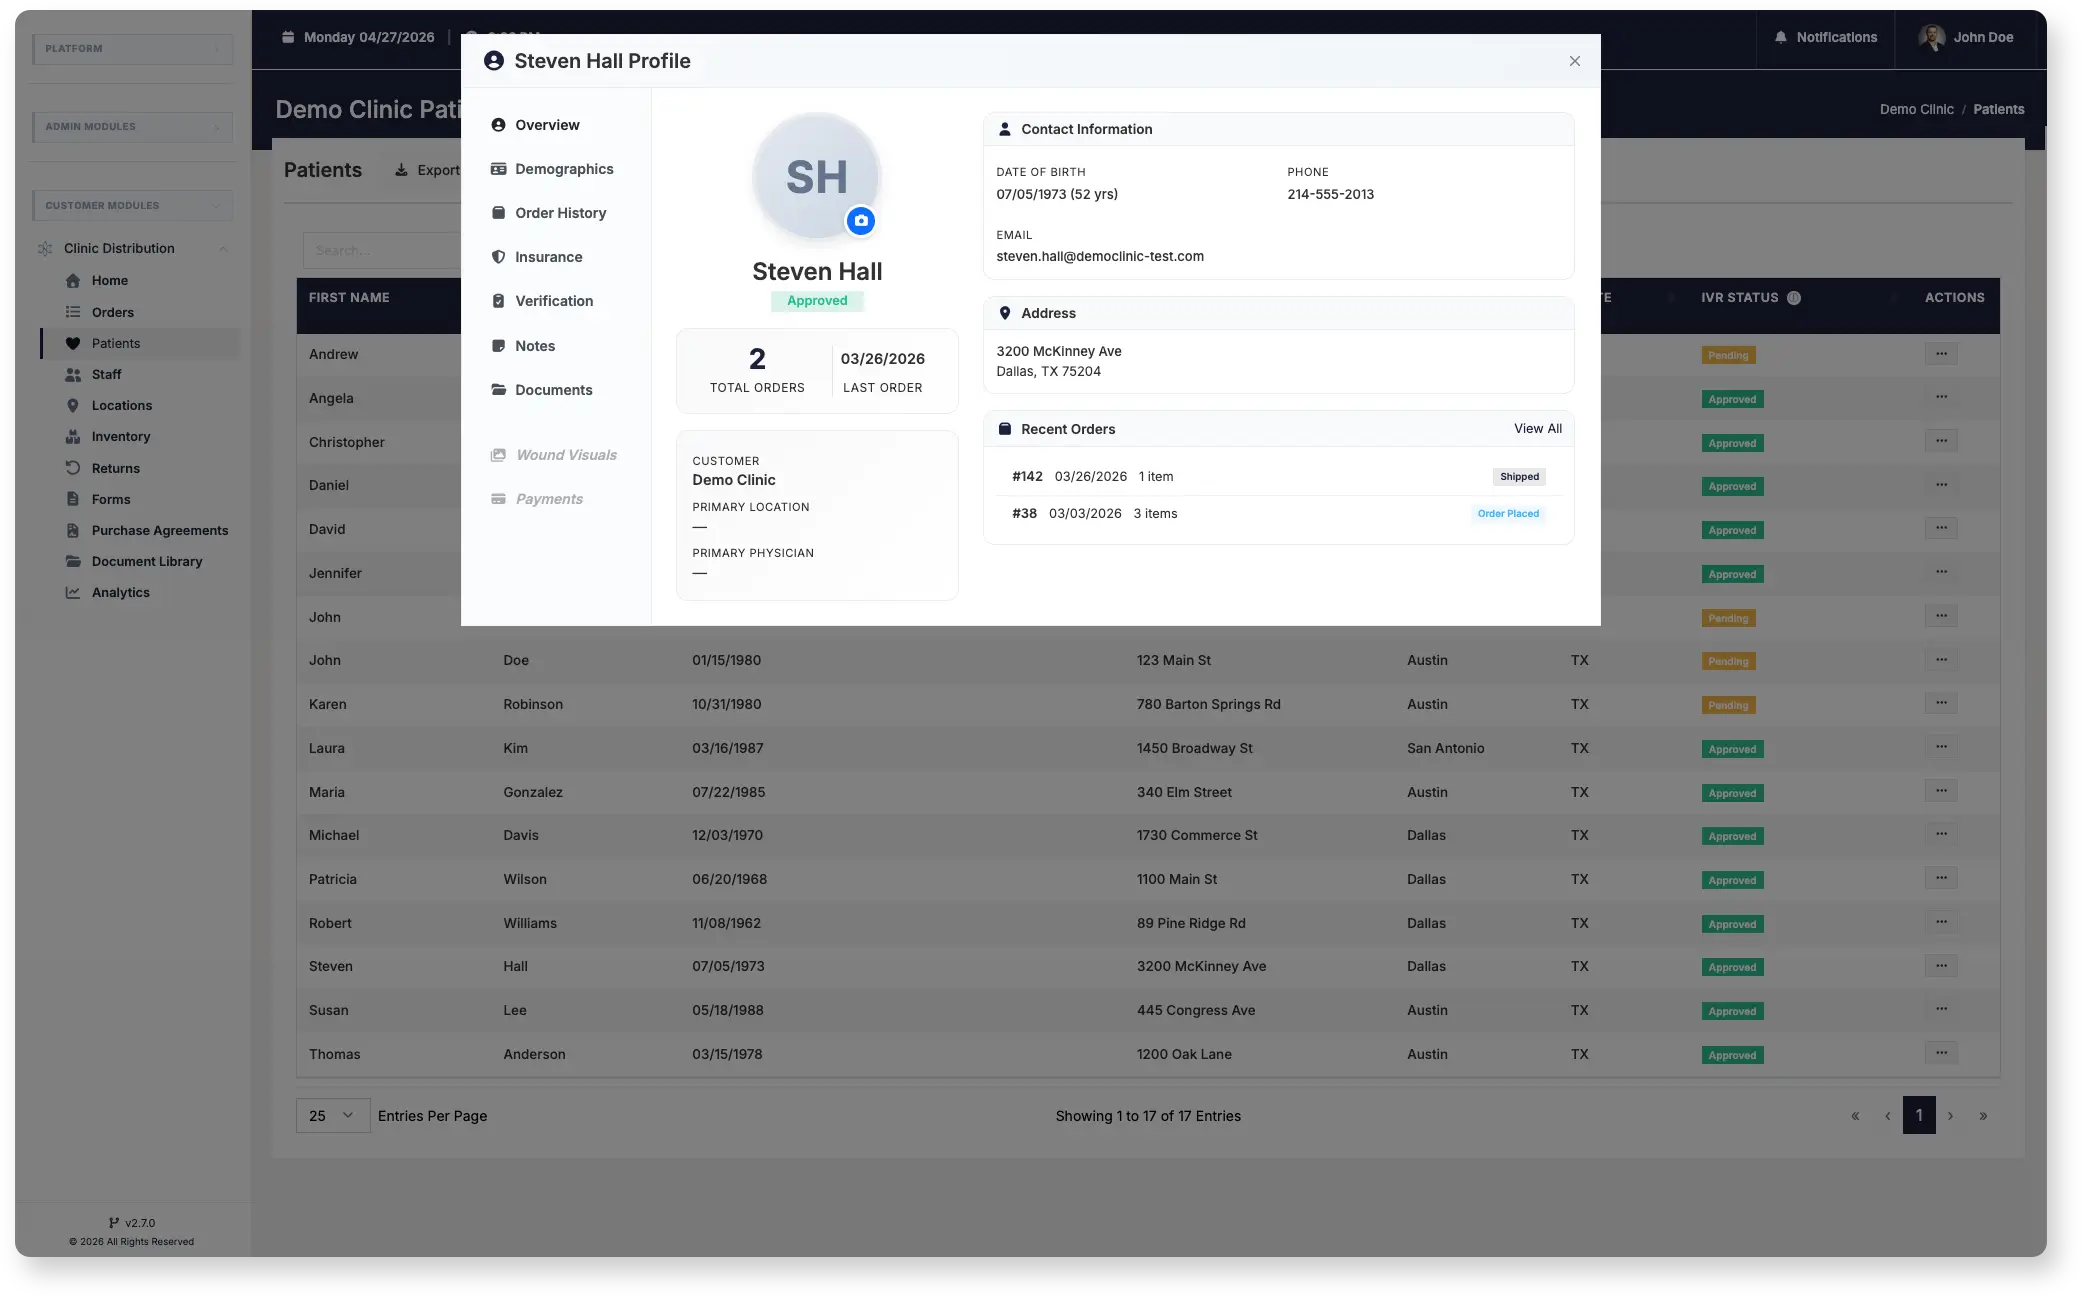This screenshot has width=2082, height=1297.
Task: Click the Forms document icon
Action: (73, 499)
